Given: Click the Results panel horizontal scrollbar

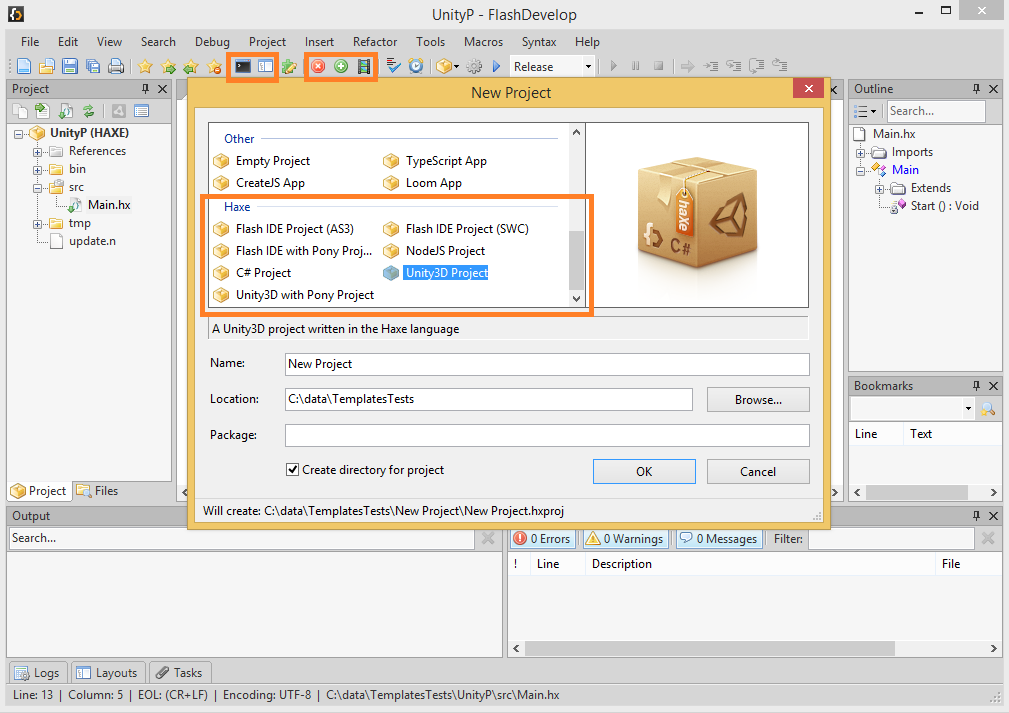Looking at the screenshot, I should point(710,648).
